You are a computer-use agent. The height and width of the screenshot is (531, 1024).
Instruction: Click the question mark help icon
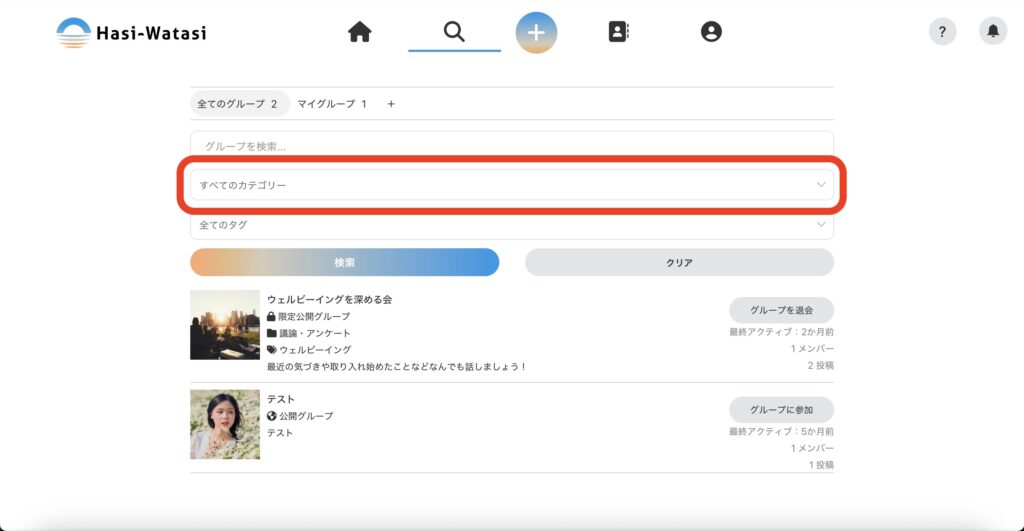(942, 32)
